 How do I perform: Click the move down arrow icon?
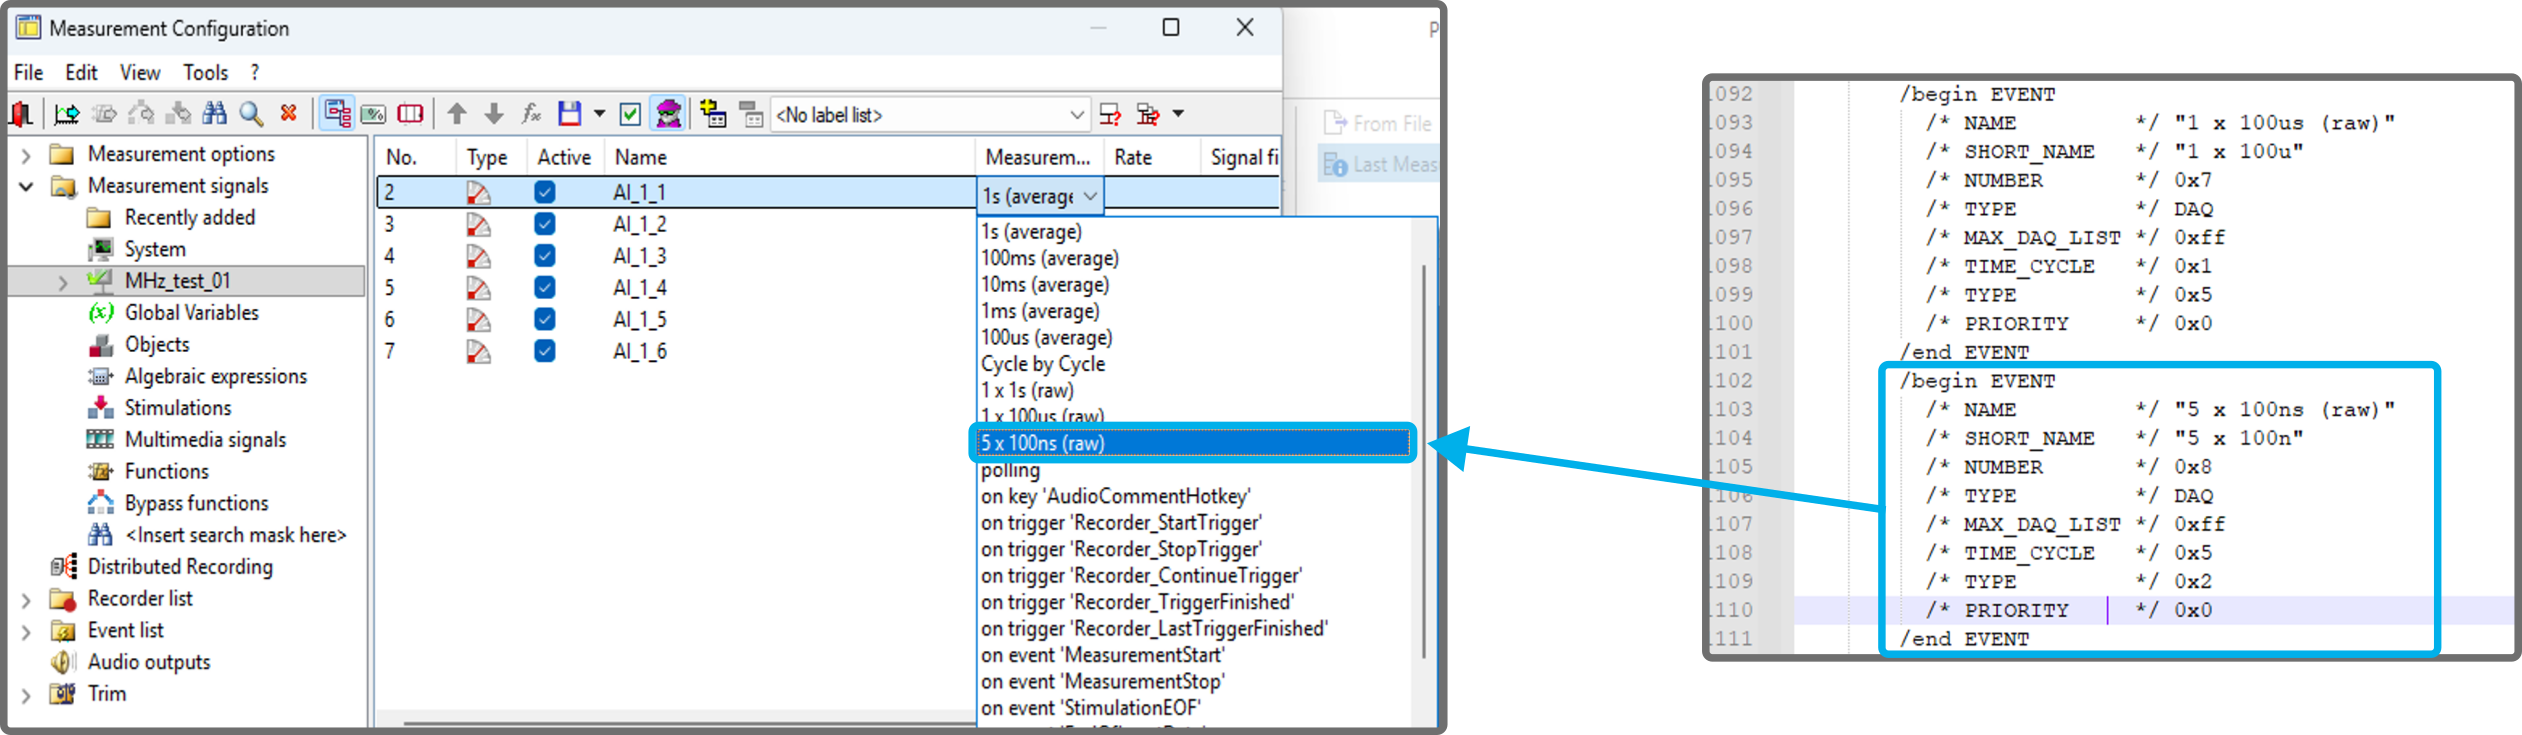494,114
